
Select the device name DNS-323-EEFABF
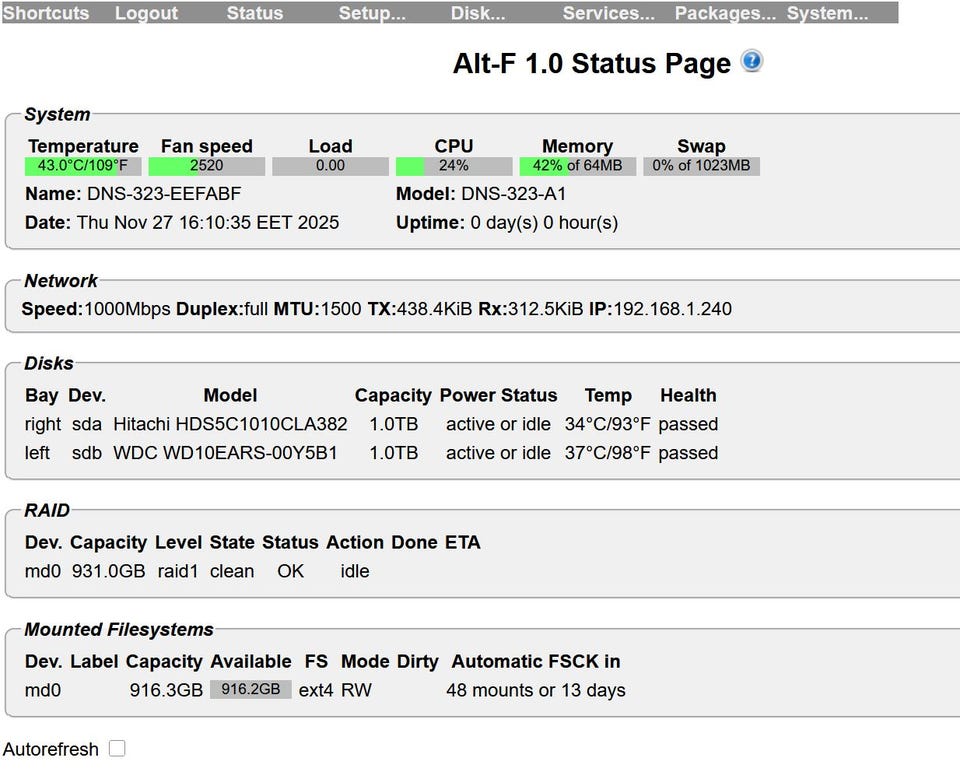[x=164, y=194]
